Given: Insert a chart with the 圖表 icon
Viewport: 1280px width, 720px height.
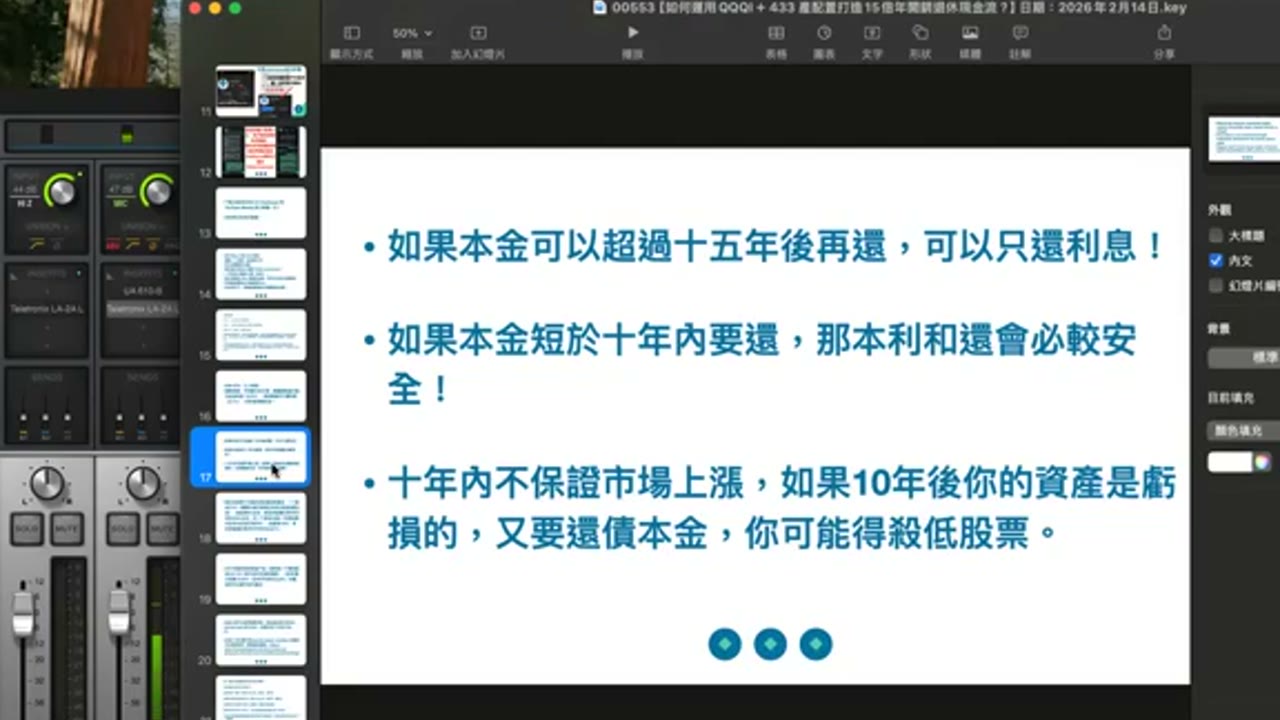Looking at the screenshot, I should pyautogui.click(x=824, y=33).
